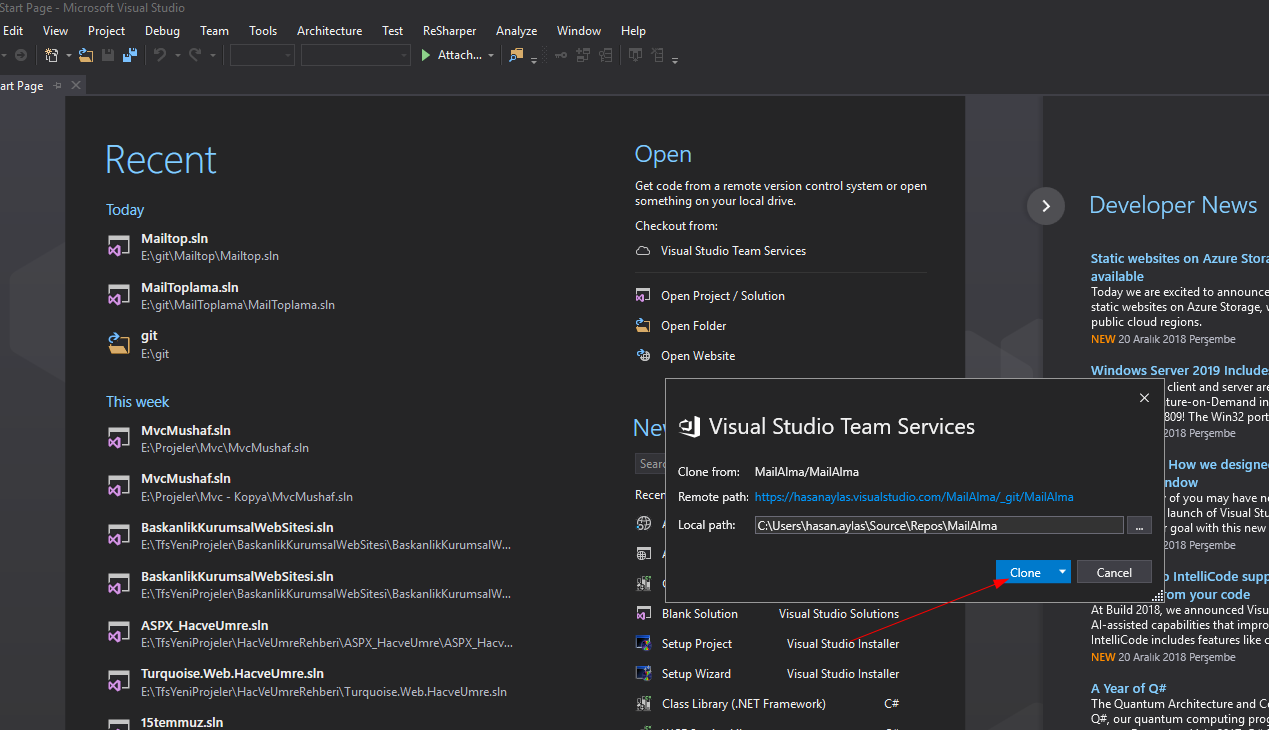Open the ReSharper menu
The image size is (1269, 730).
[450, 31]
